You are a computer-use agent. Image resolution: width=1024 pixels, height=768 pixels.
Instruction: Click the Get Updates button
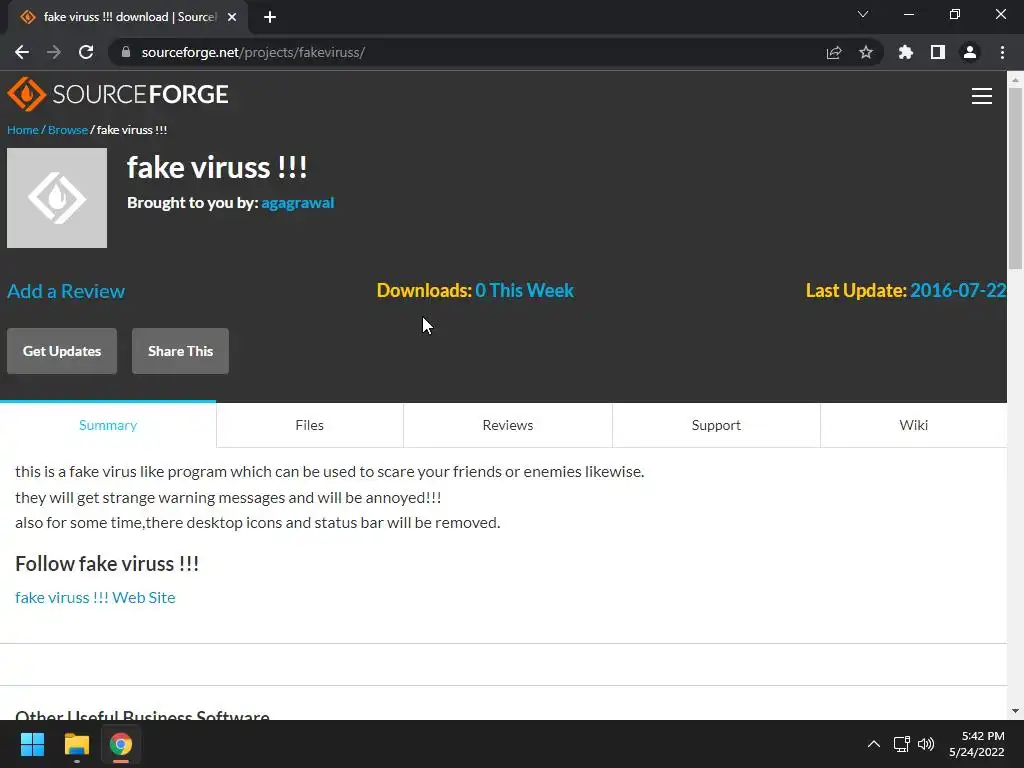pyautogui.click(x=62, y=351)
